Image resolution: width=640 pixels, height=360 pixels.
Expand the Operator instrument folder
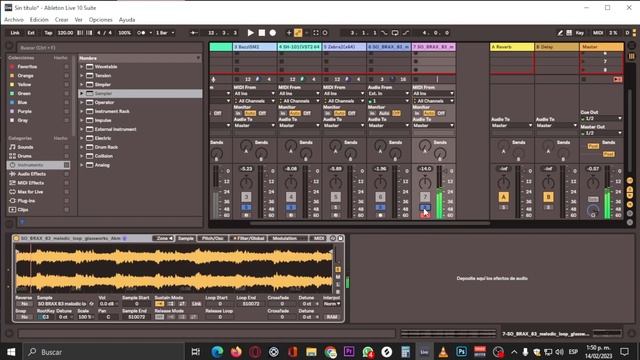coord(82,102)
